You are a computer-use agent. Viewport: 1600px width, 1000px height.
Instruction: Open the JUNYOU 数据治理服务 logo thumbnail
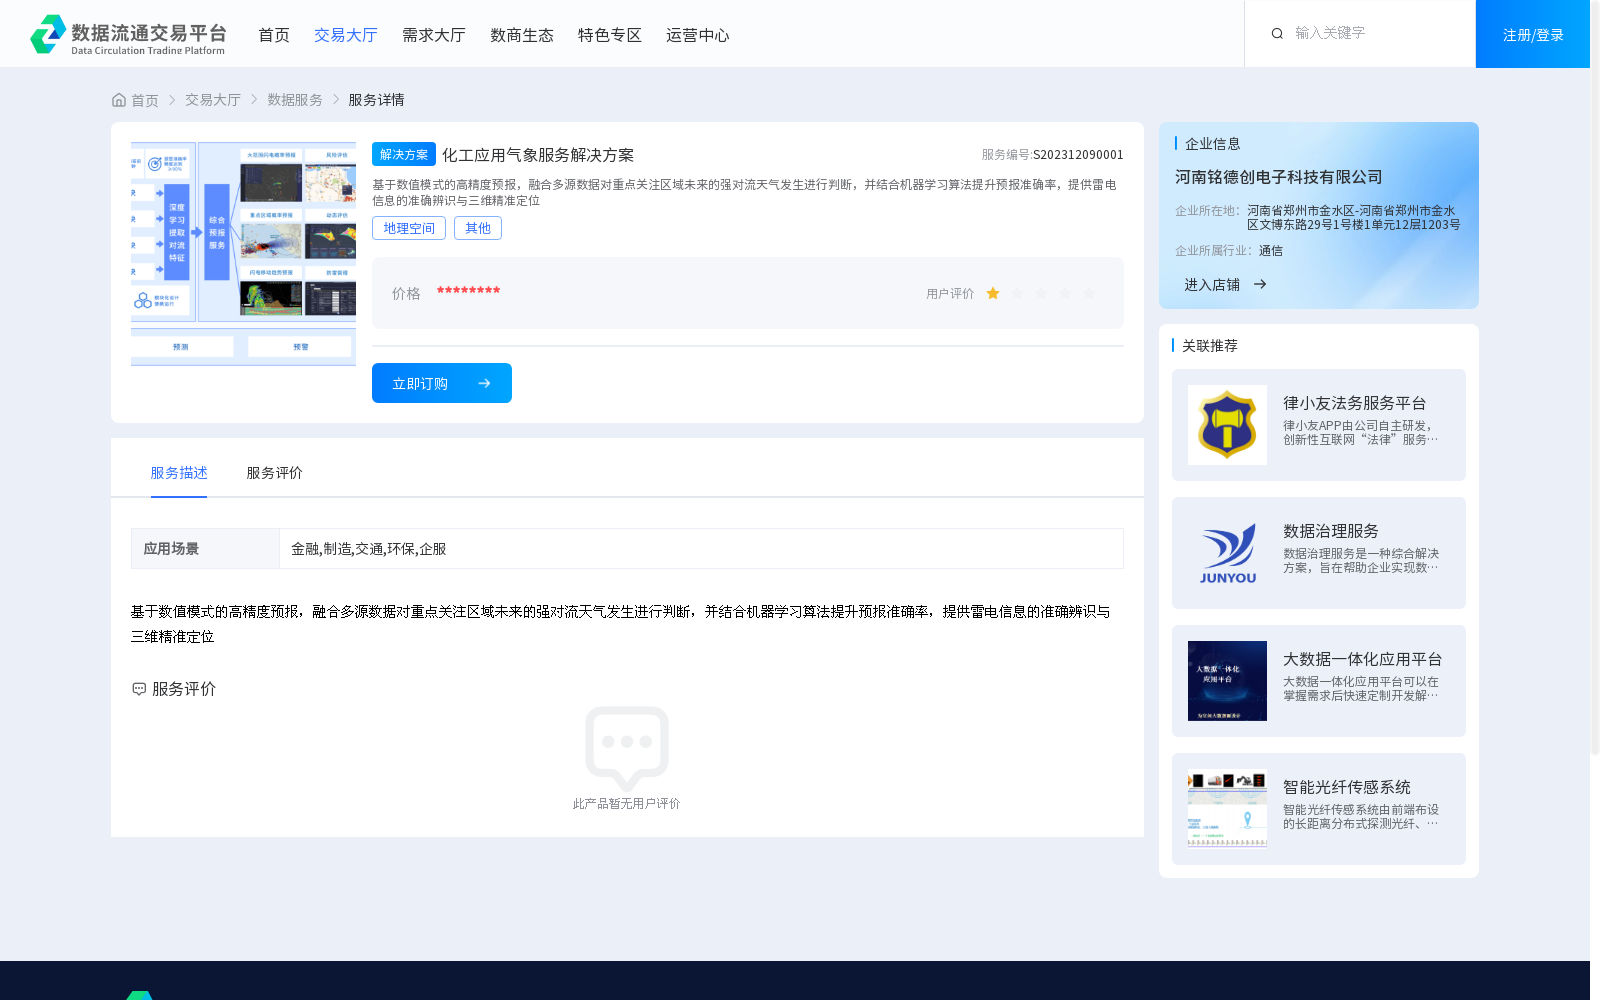(1227, 553)
